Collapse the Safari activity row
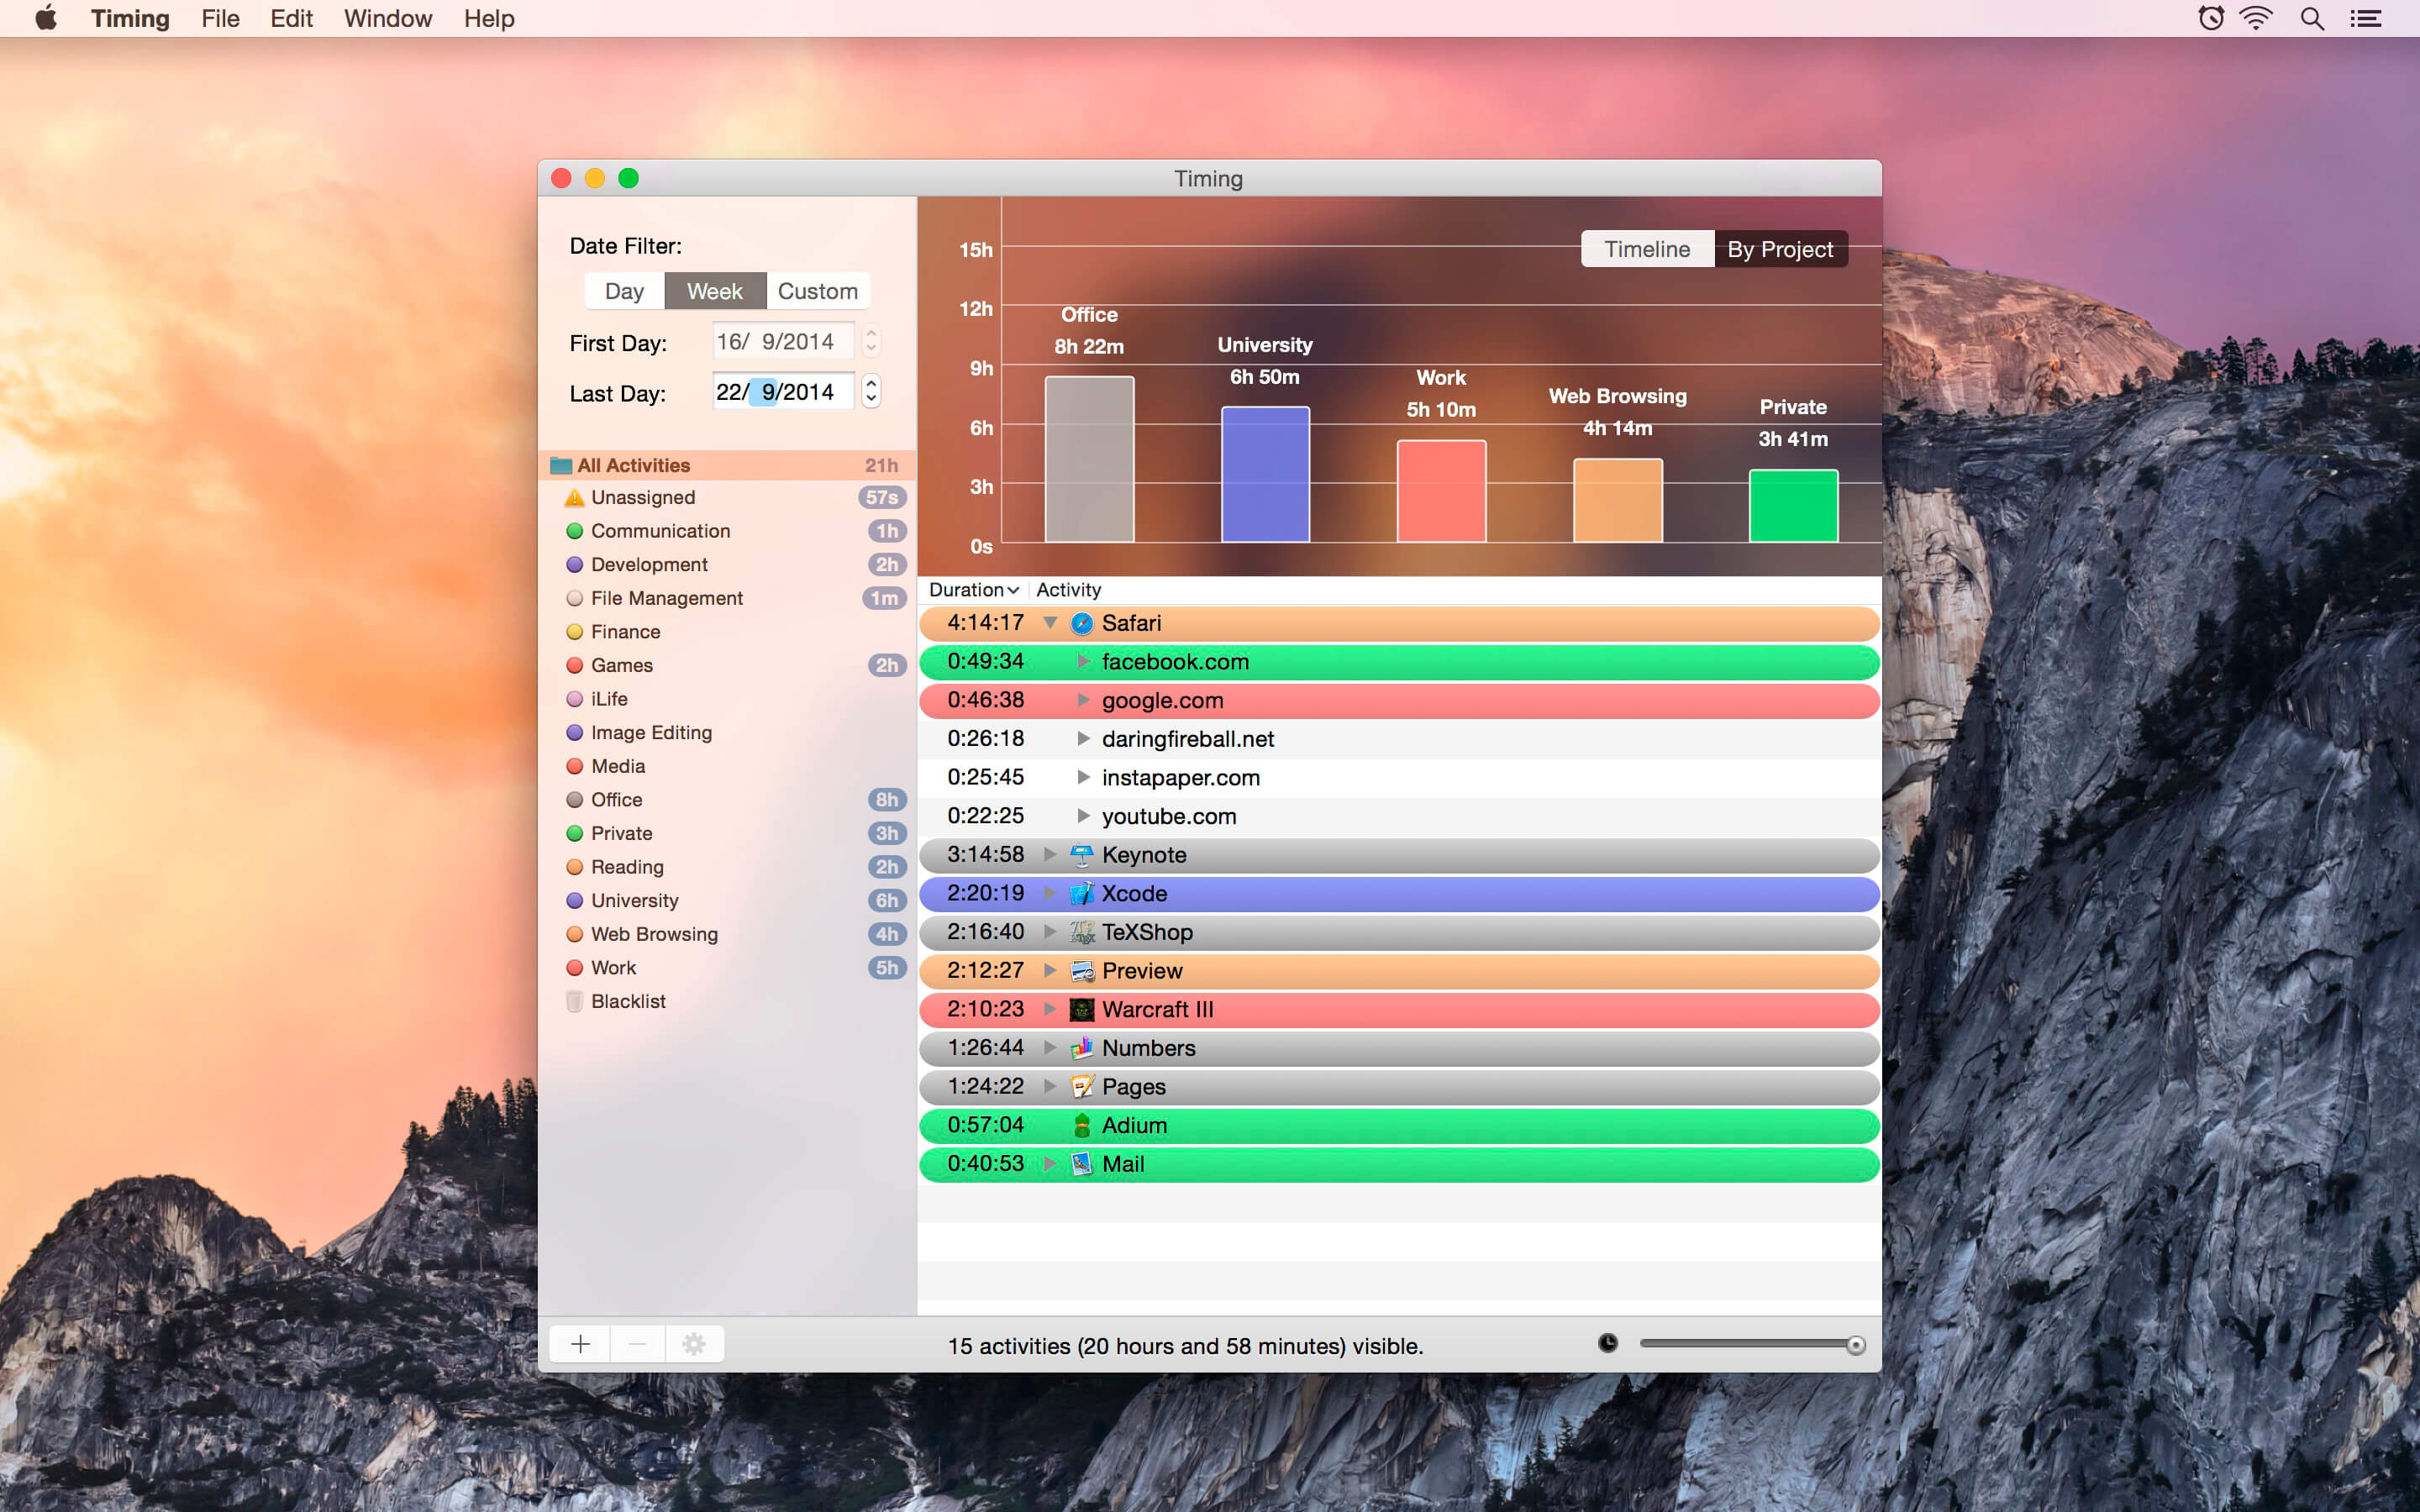This screenshot has width=2420, height=1512. 1050,623
